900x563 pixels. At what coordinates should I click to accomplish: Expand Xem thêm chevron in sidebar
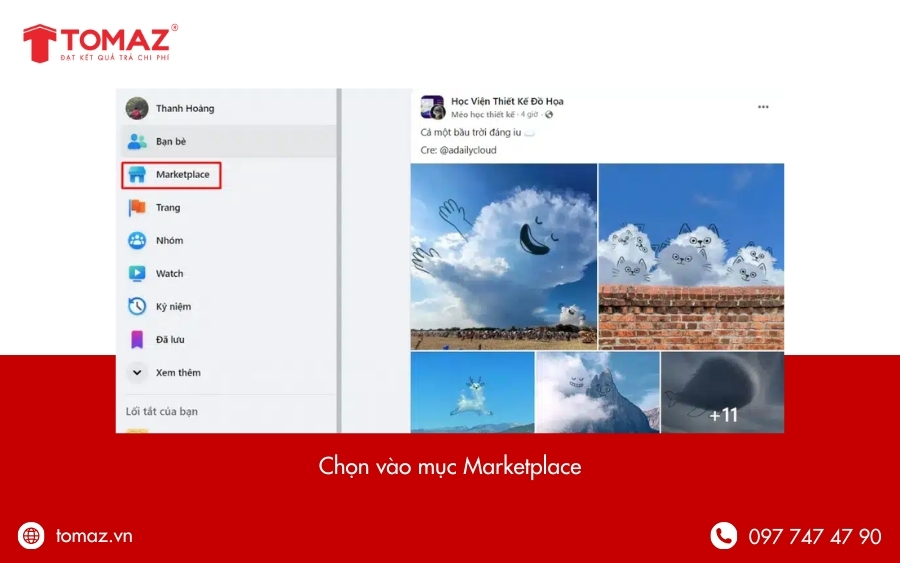[x=137, y=373]
